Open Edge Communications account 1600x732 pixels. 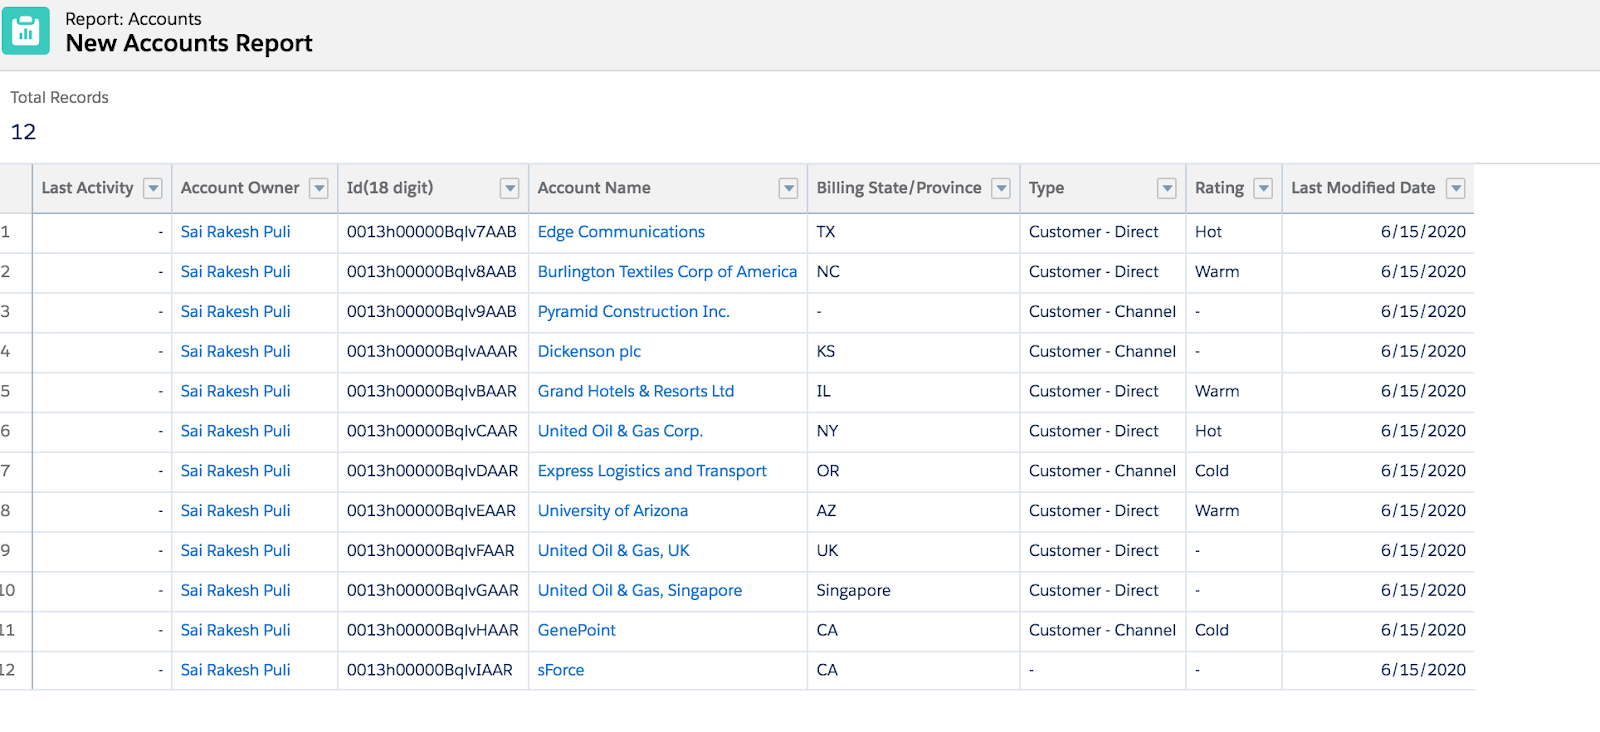[x=621, y=232]
